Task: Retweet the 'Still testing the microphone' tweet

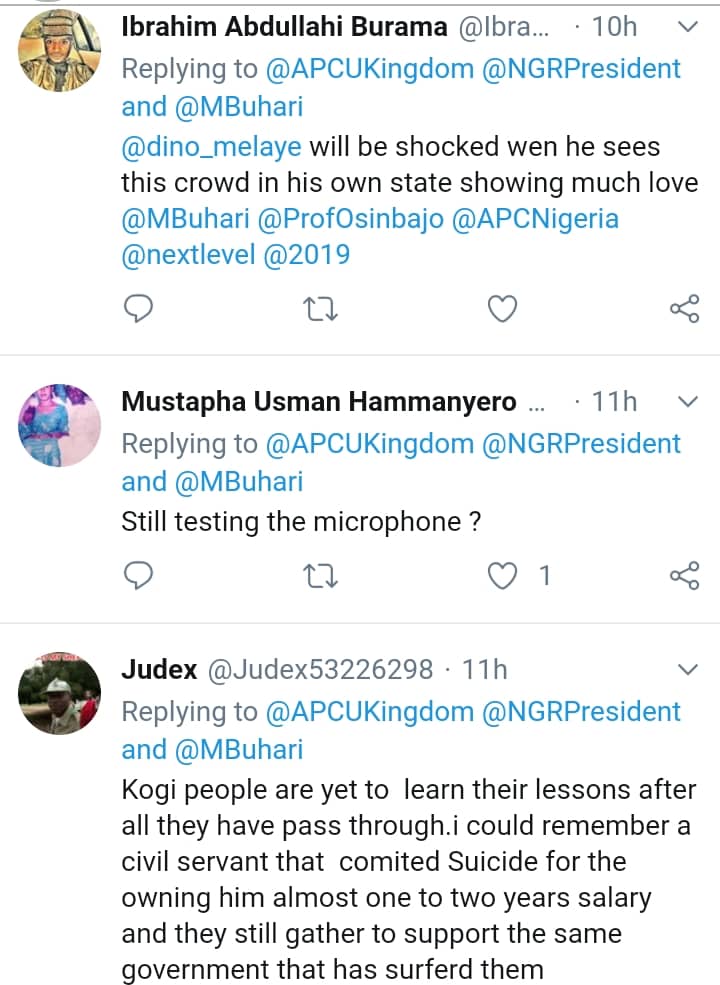Action: [x=321, y=575]
